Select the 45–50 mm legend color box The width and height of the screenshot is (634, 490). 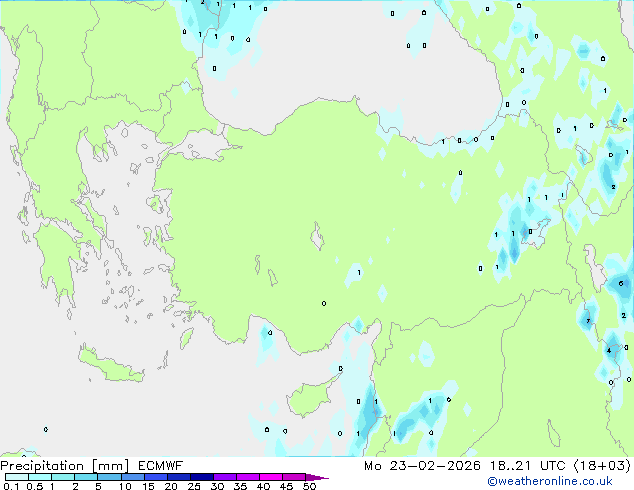[294, 477]
